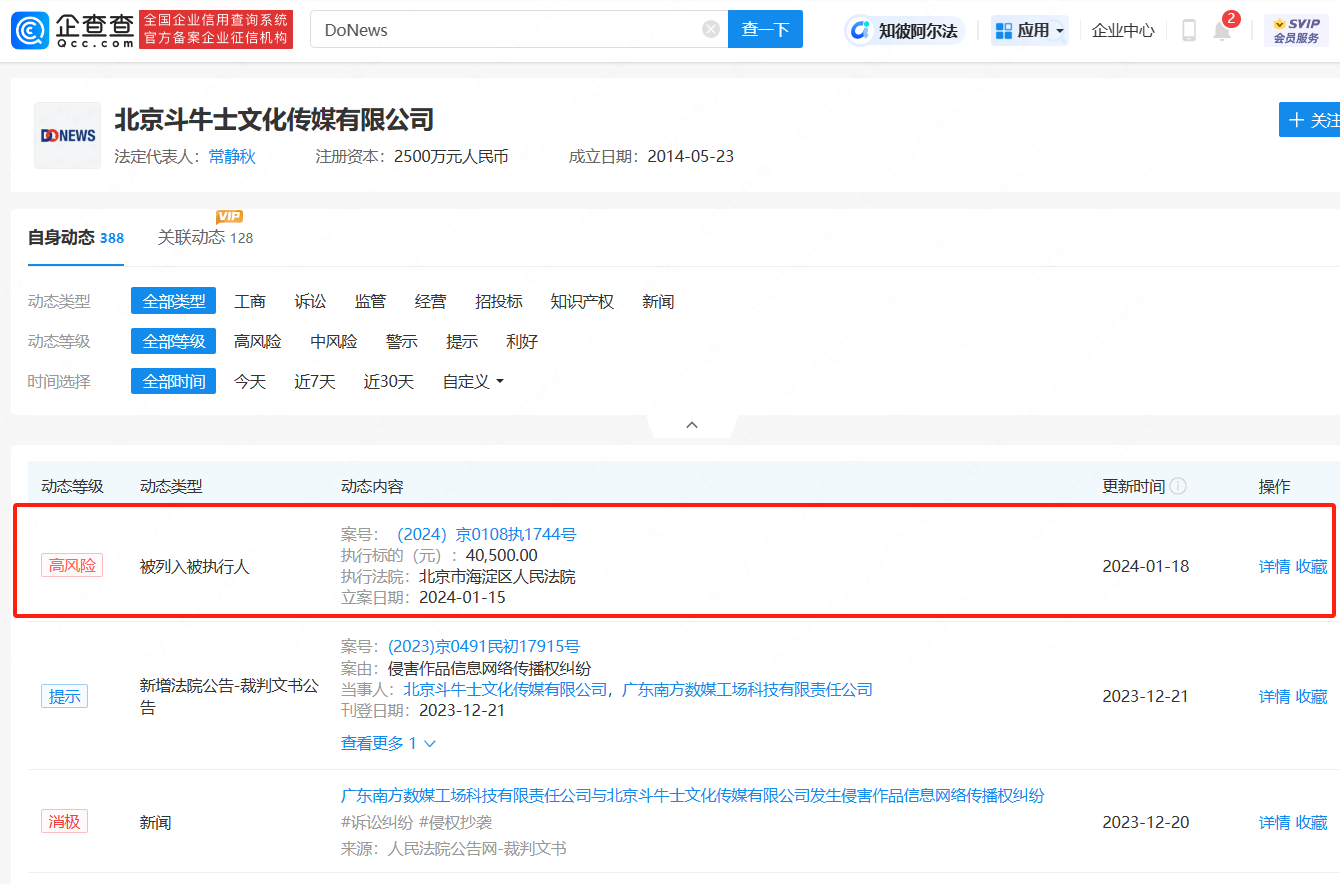Filter by 经营 type
The width and height of the screenshot is (1340, 884).
[x=431, y=301]
